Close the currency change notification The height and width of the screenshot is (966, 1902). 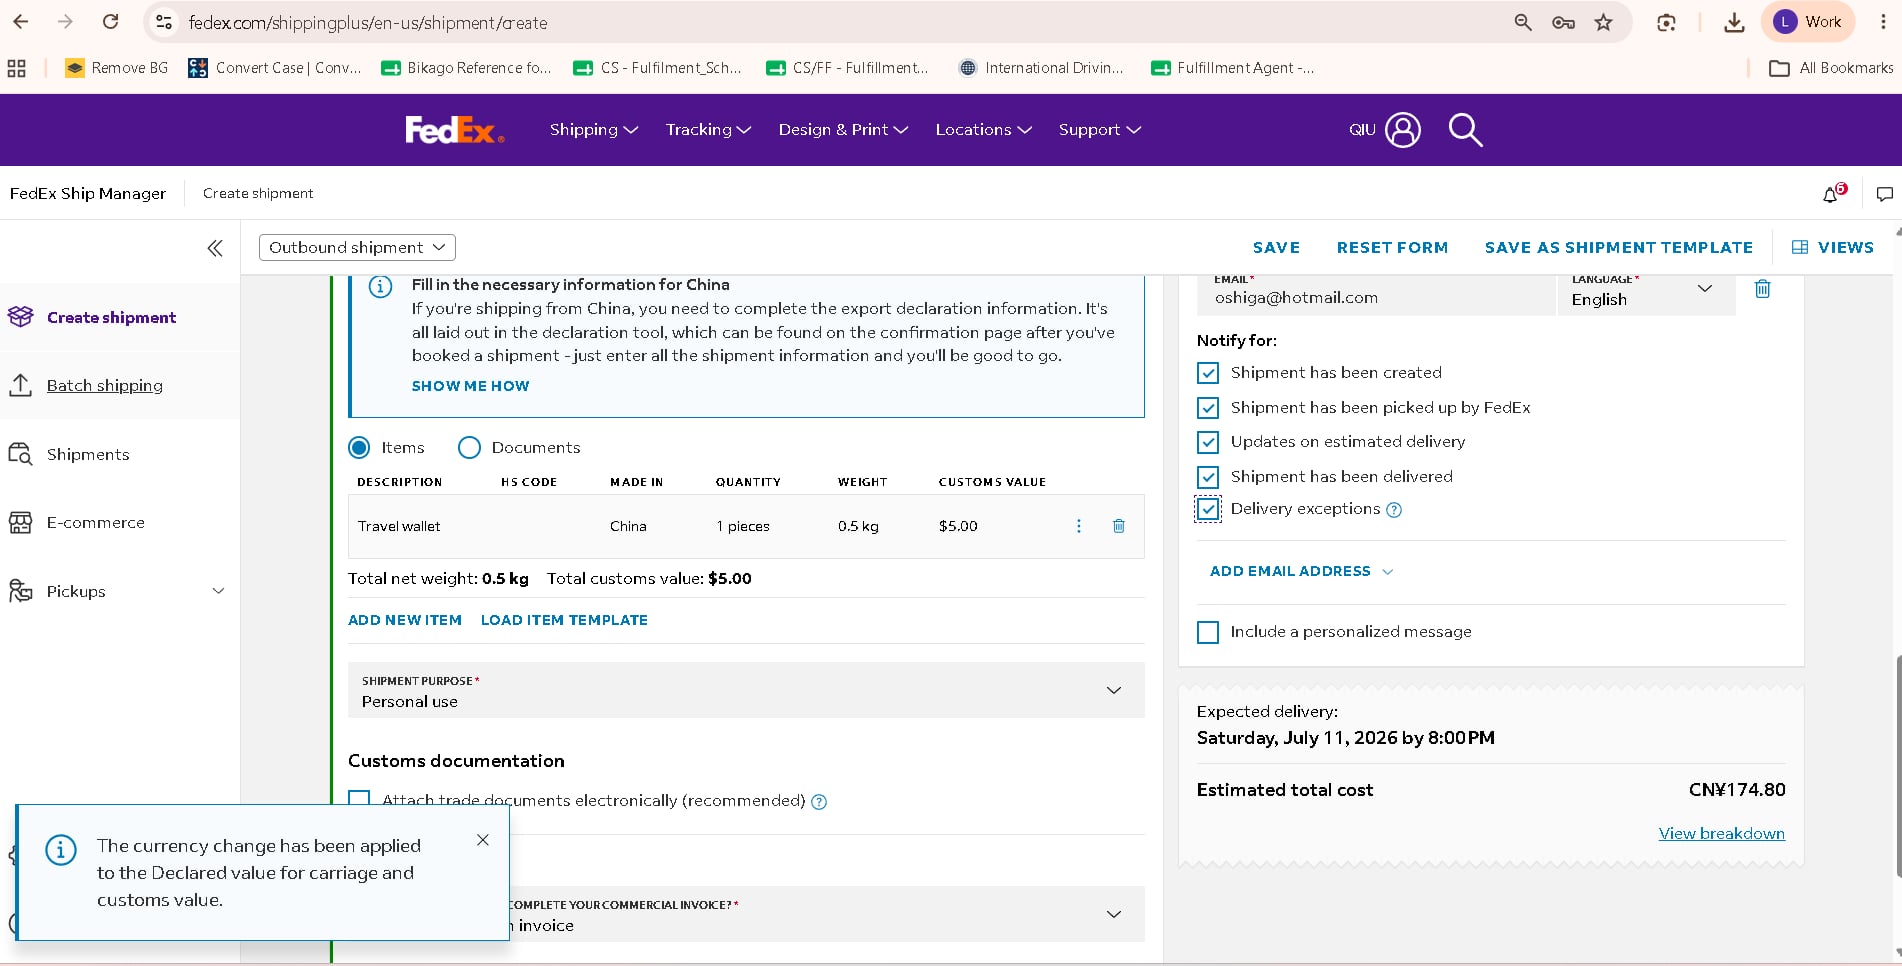(x=483, y=840)
